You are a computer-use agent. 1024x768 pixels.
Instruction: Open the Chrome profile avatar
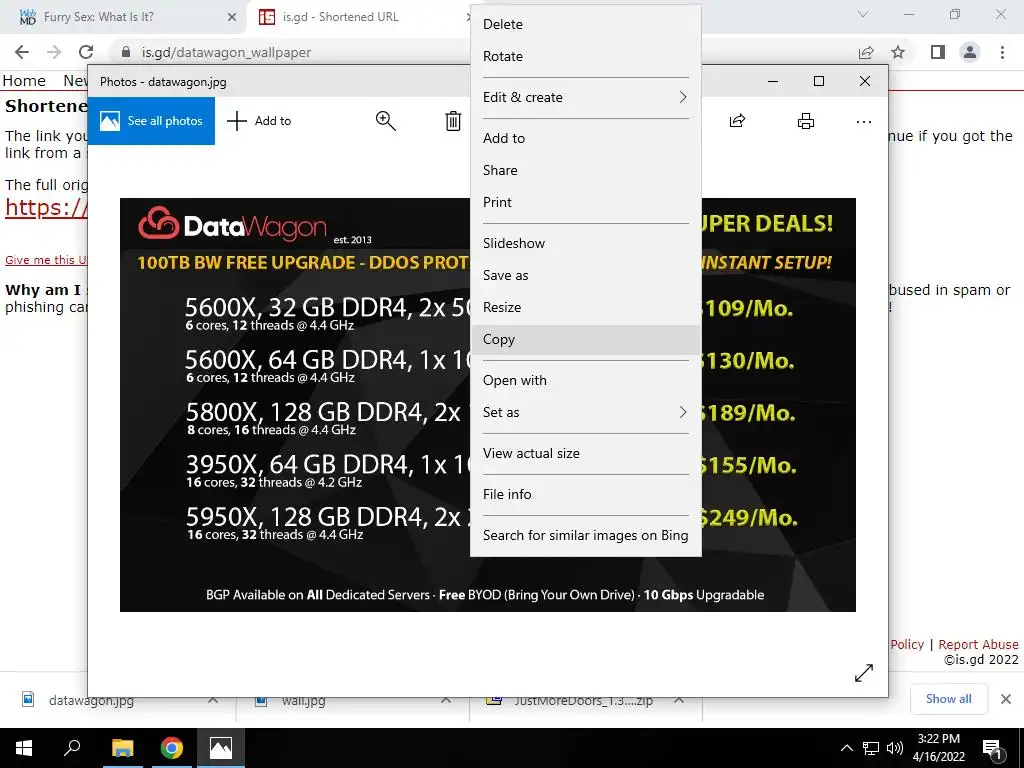pos(970,52)
